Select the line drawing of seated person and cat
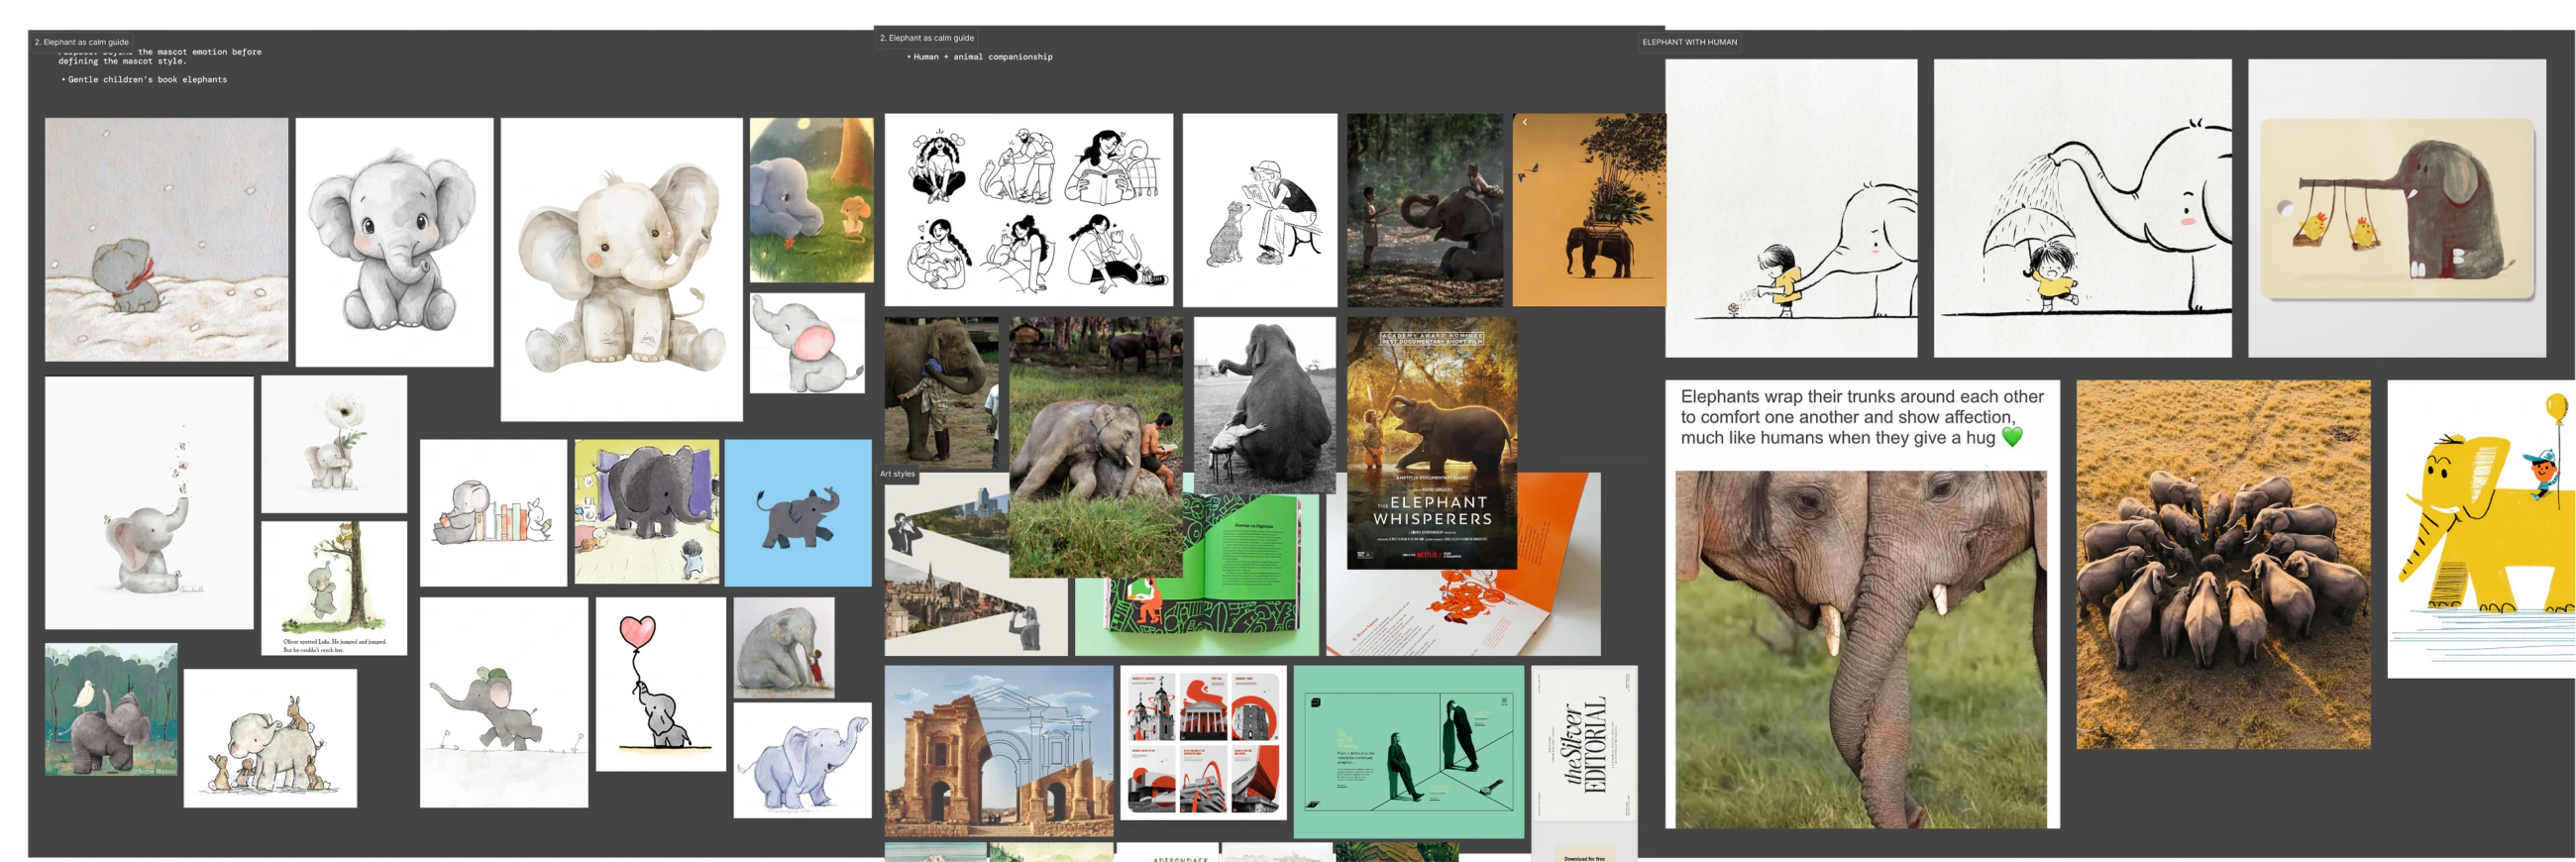2576x862 pixels. pyautogui.click(x=1259, y=210)
